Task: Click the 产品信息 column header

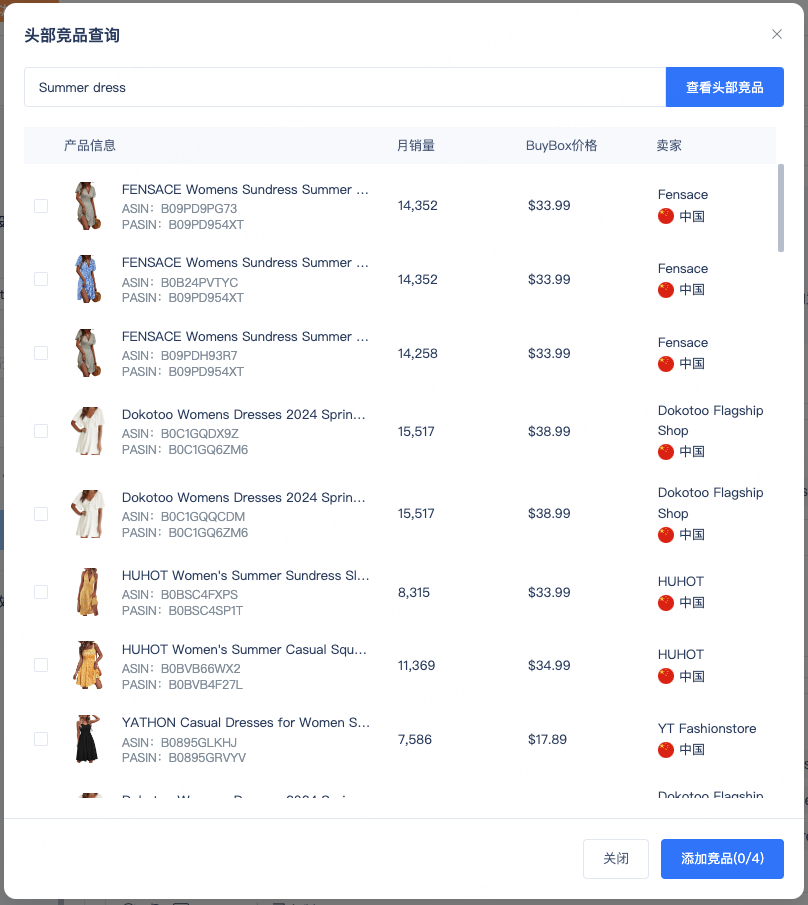Action: [89, 145]
